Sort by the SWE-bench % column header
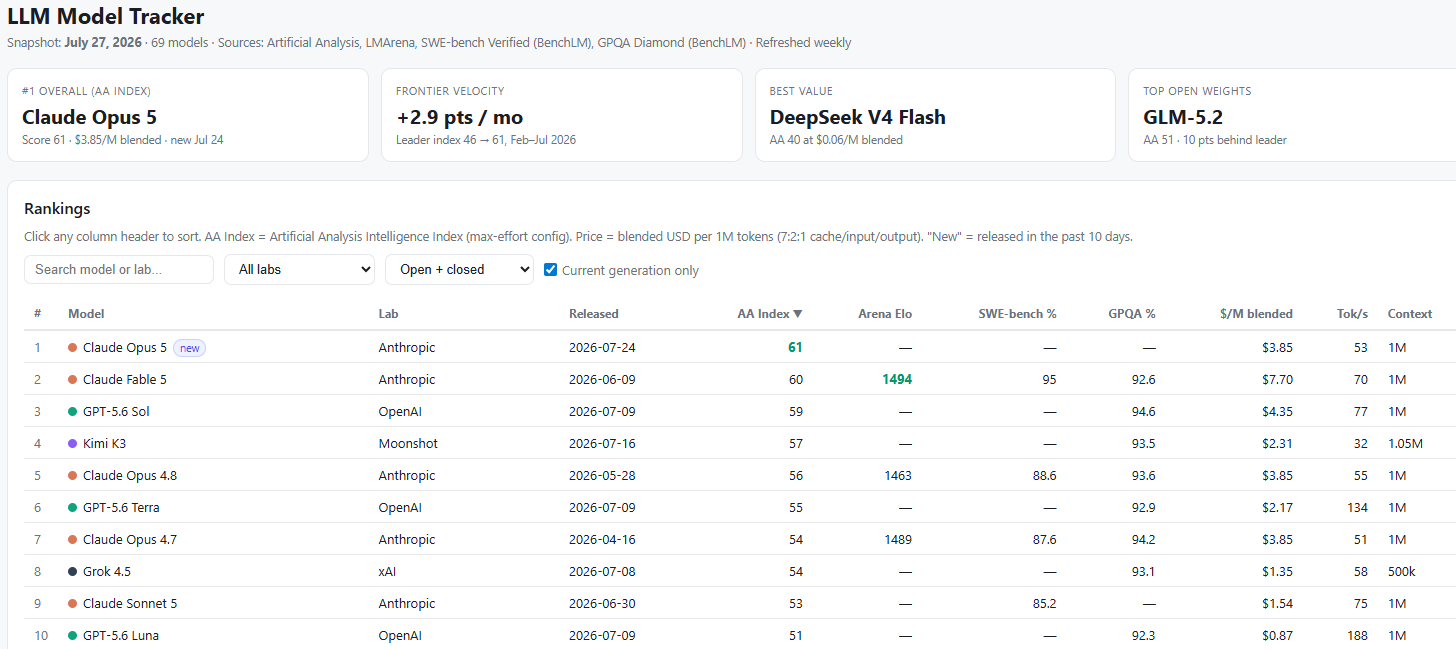The image size is (1456, 649). (x=1017, y=313)
